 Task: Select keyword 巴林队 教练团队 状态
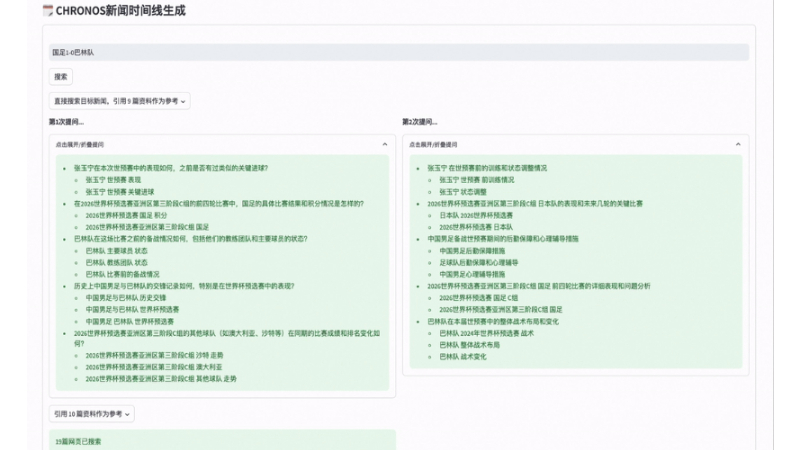tap(116, 262)
